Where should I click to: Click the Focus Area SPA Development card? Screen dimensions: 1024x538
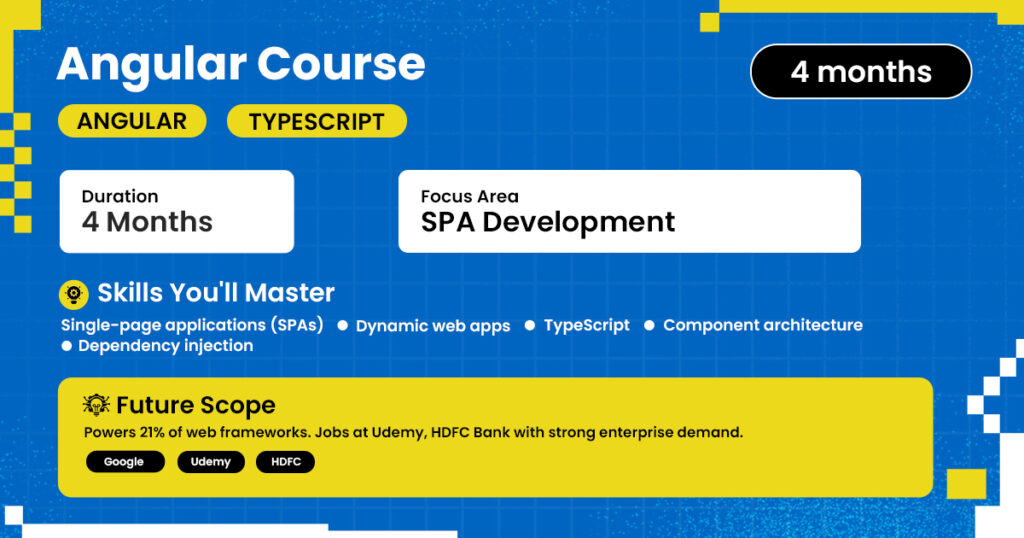click(630, 212)
